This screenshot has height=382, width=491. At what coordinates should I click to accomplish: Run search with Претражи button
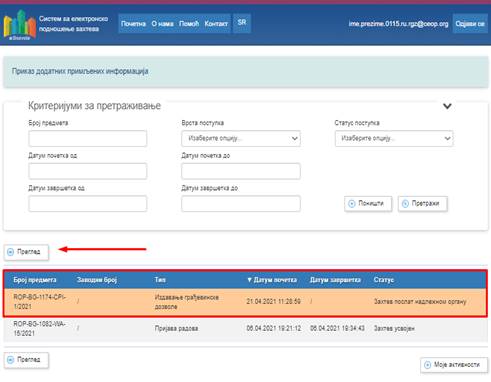pyautogui.click(x=423, y=204)
